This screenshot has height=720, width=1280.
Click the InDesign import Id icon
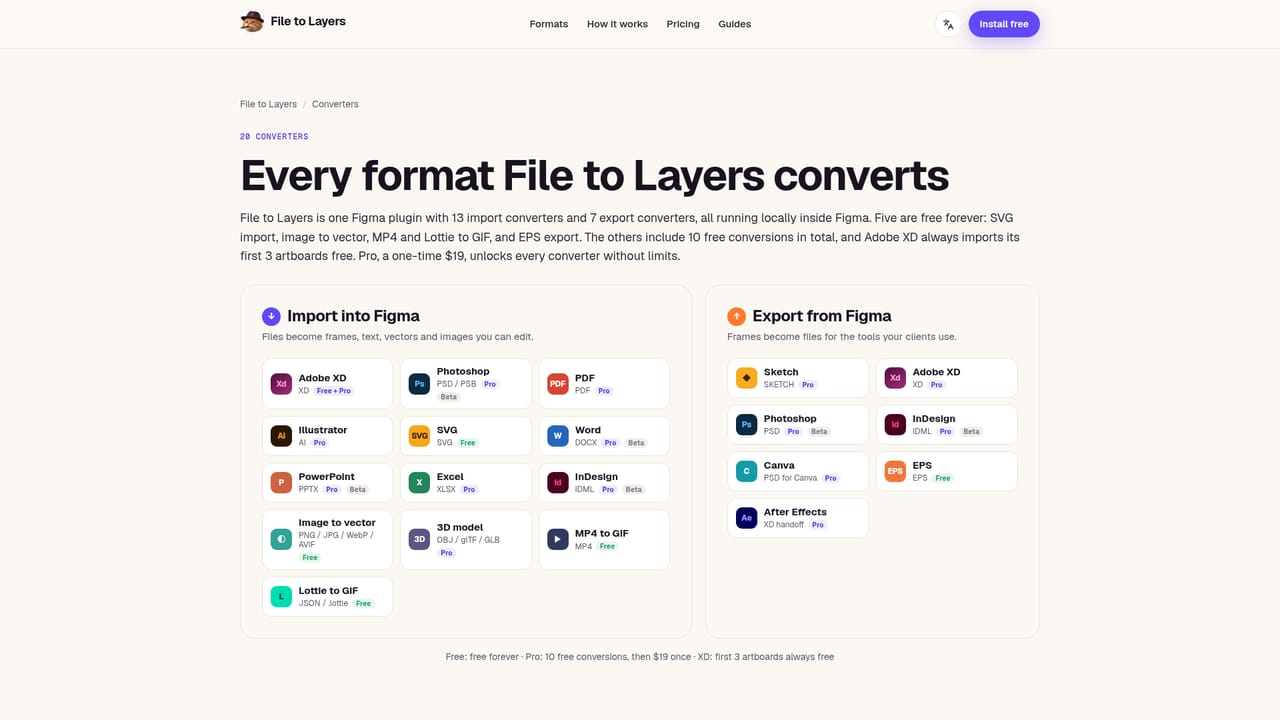point(558,483)
